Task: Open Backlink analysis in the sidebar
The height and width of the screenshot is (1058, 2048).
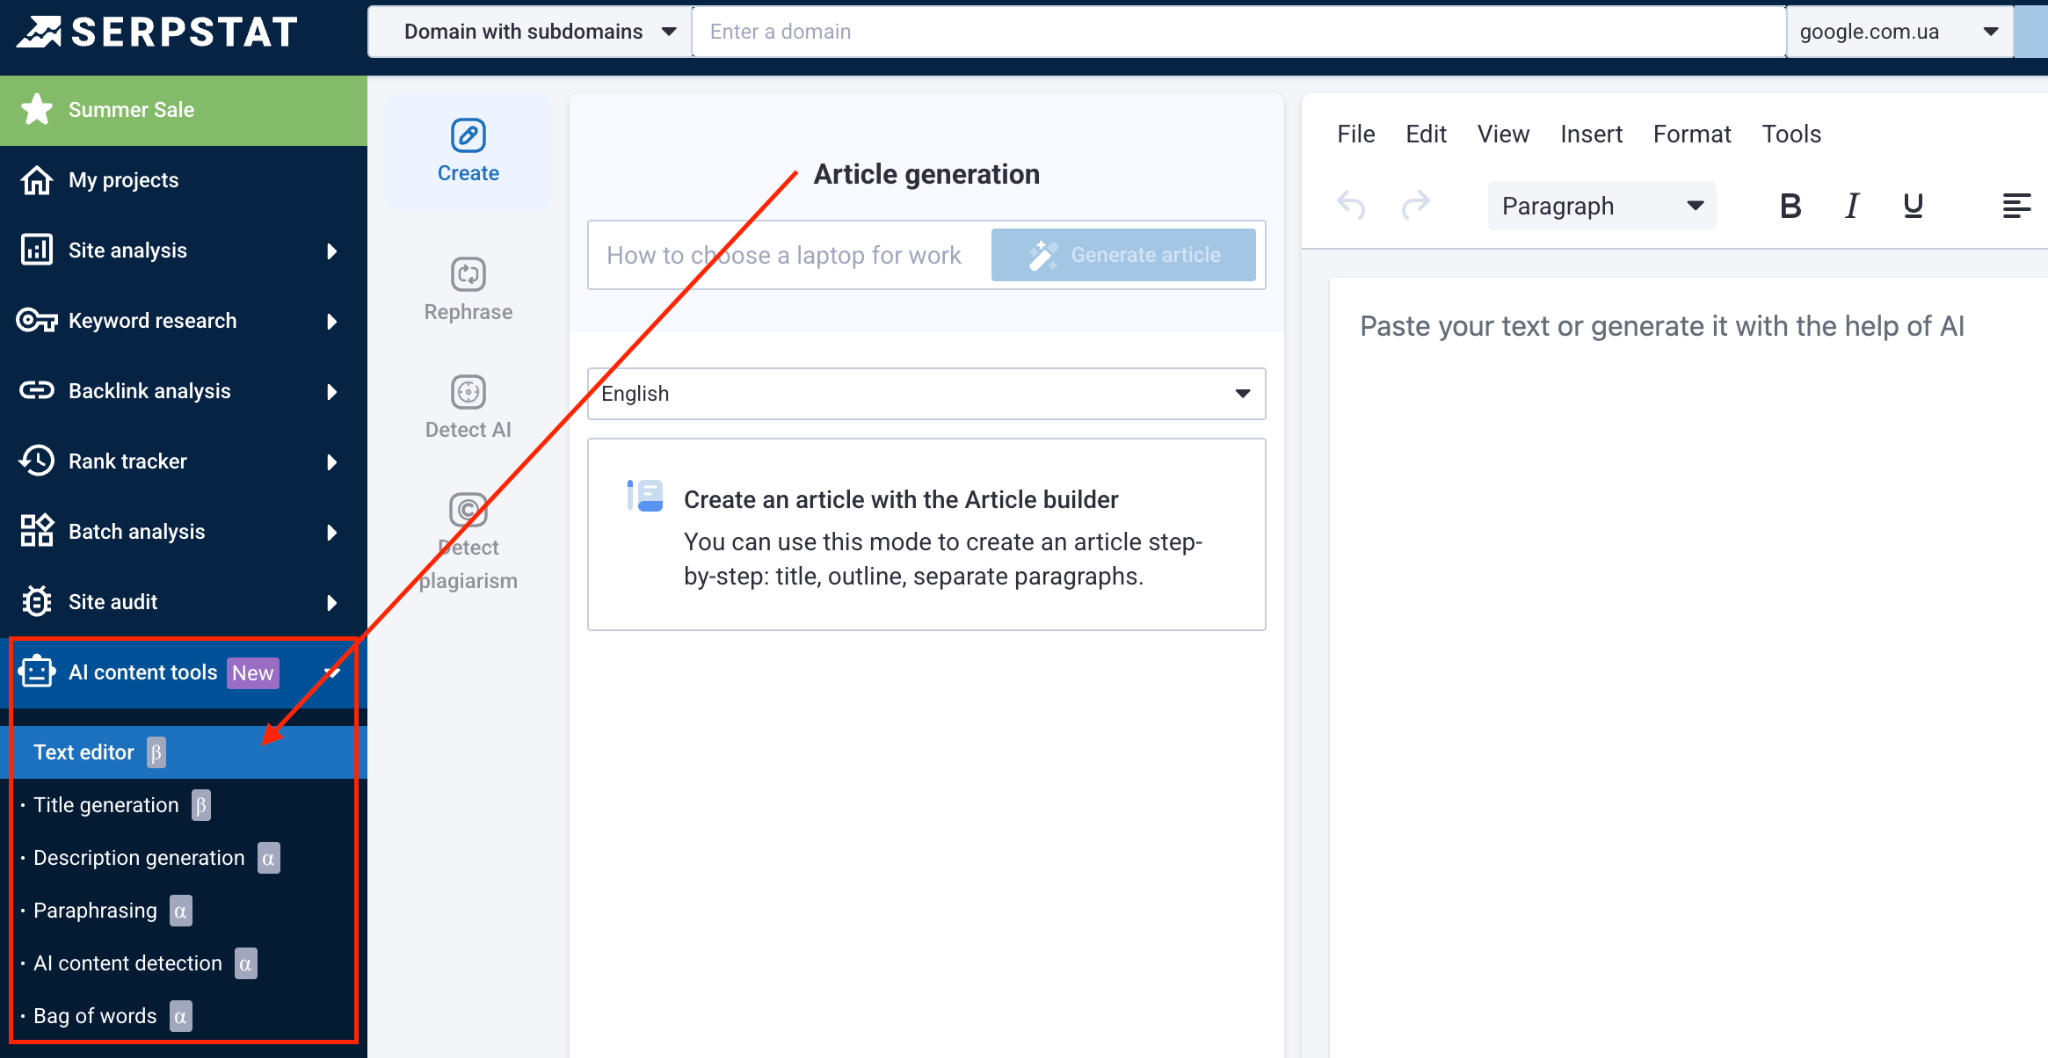Action: click(x=150, y=390)
